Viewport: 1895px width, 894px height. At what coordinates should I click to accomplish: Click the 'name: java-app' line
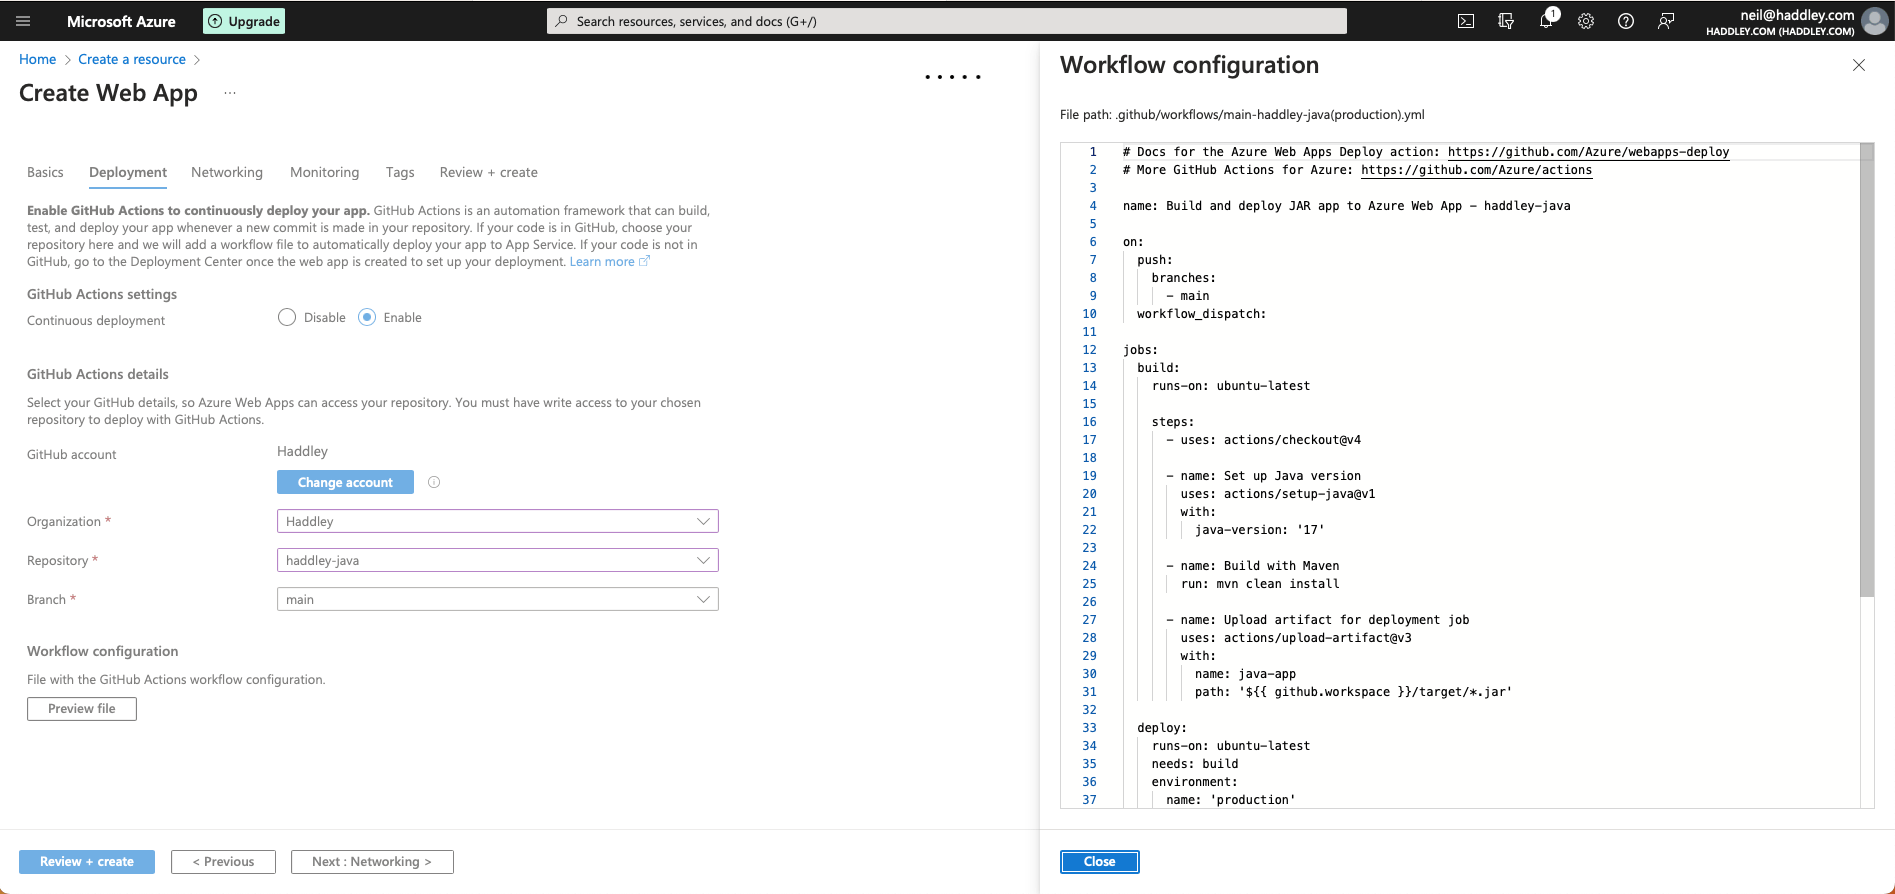(x=1246, y=674)
